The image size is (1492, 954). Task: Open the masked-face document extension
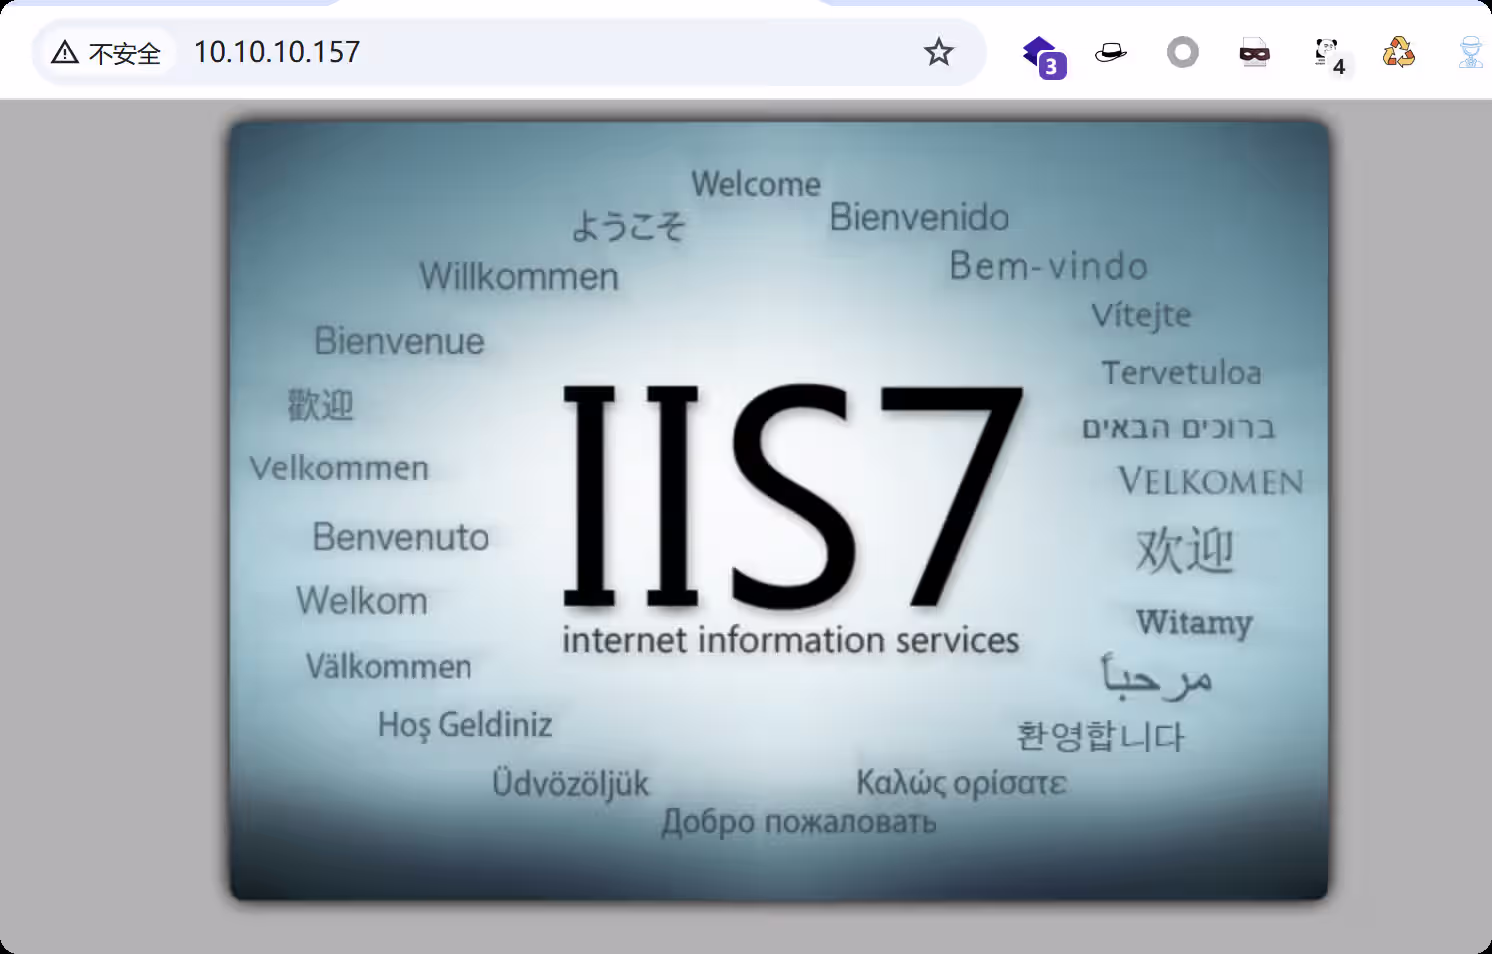click(x=1254, y=52)
